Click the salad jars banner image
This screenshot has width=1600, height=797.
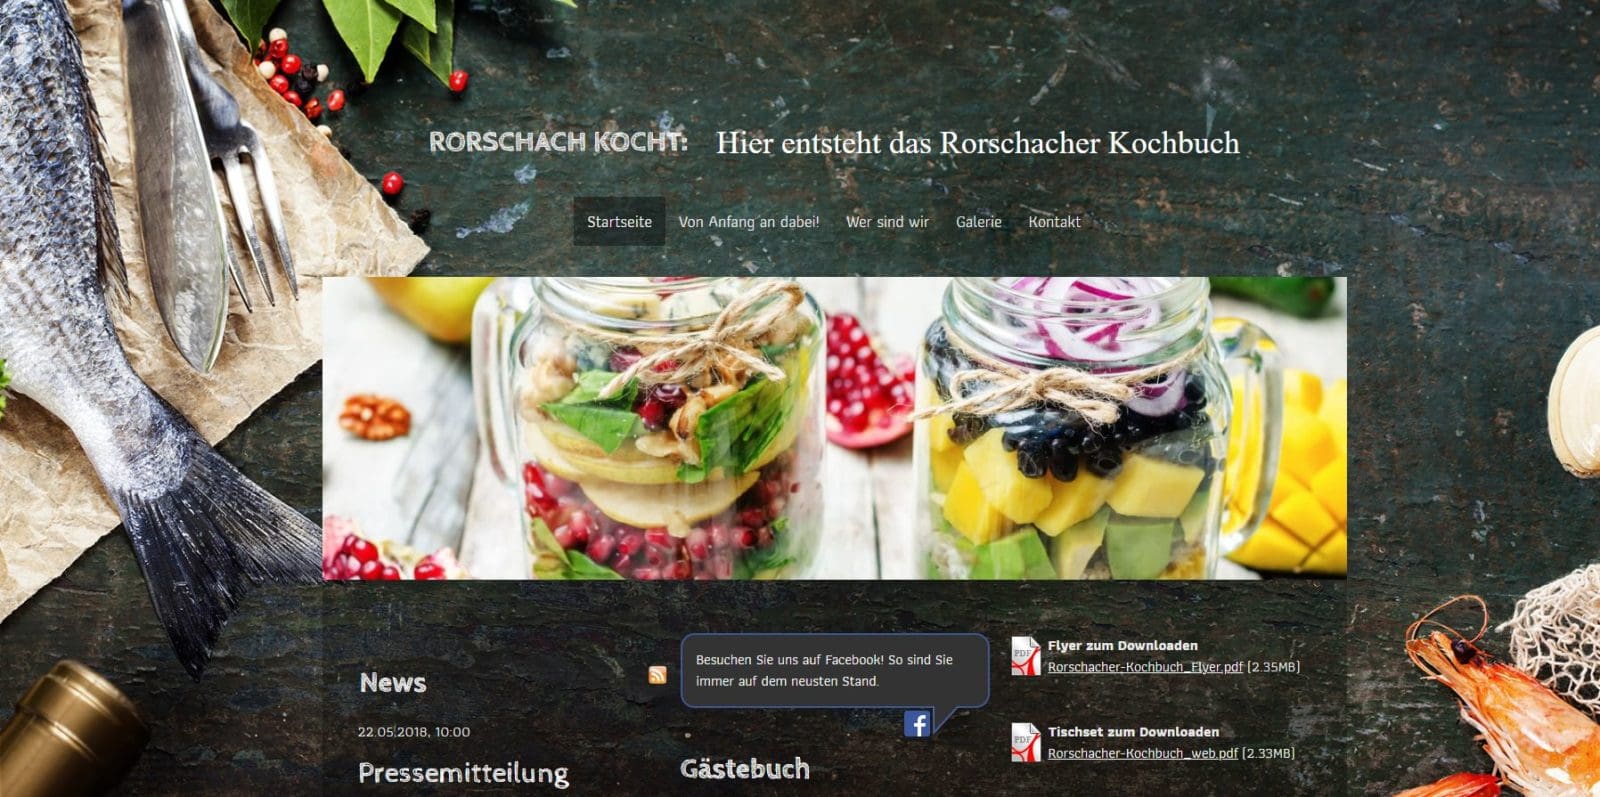(834, 429)
